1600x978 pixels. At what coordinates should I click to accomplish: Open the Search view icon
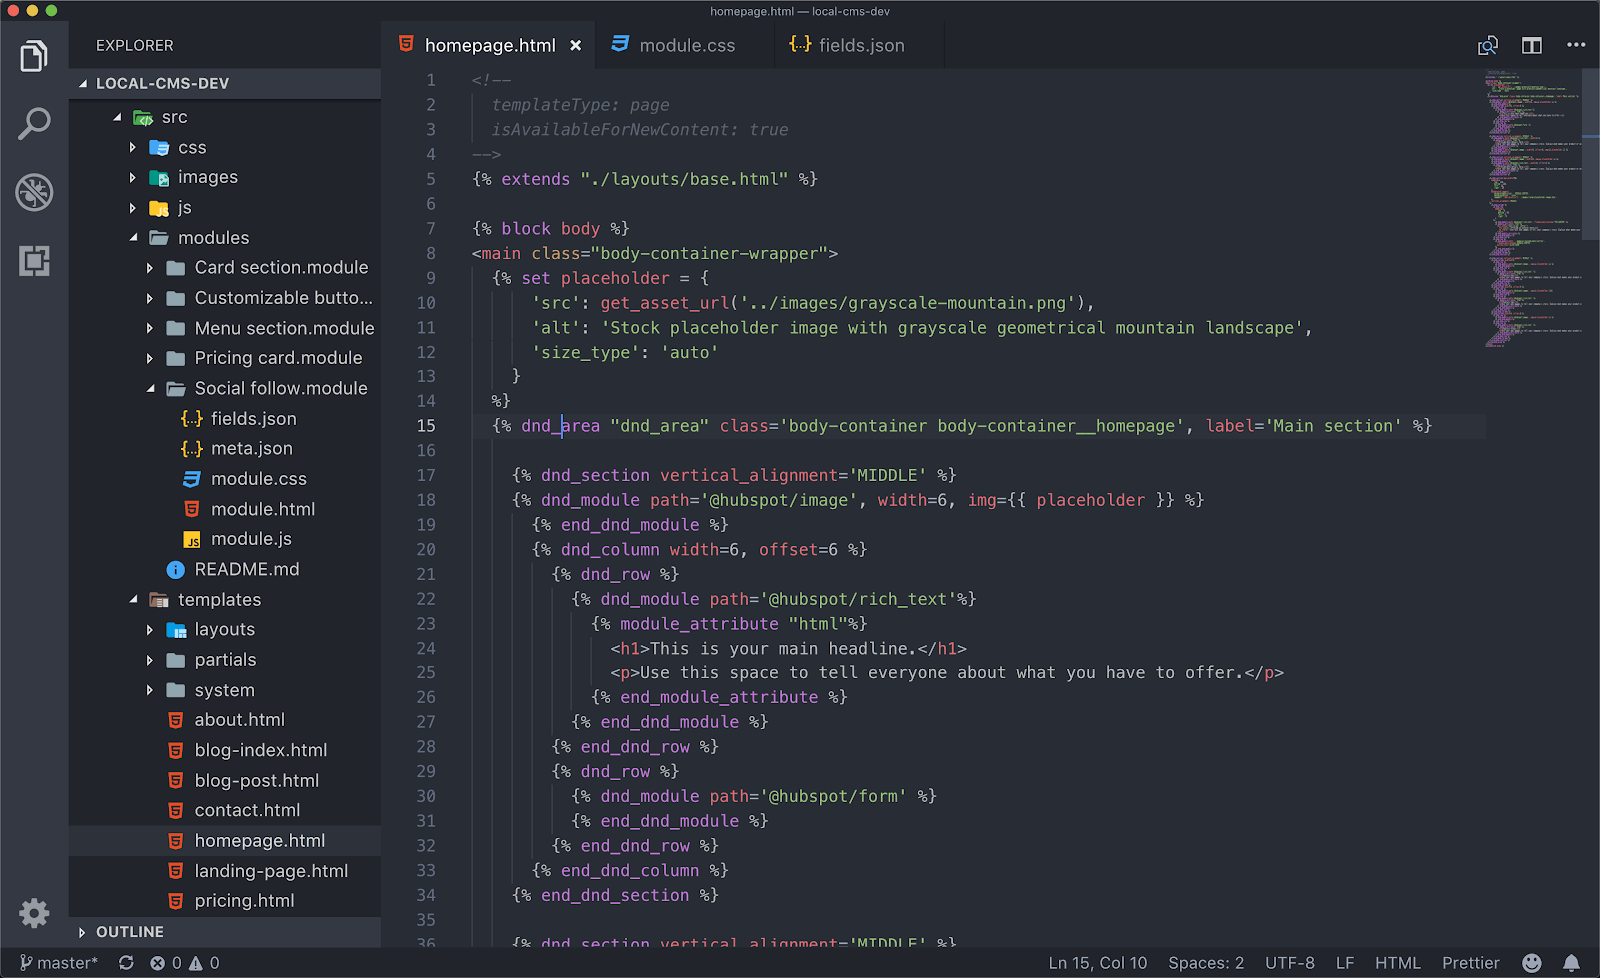(x=34, y=125)
